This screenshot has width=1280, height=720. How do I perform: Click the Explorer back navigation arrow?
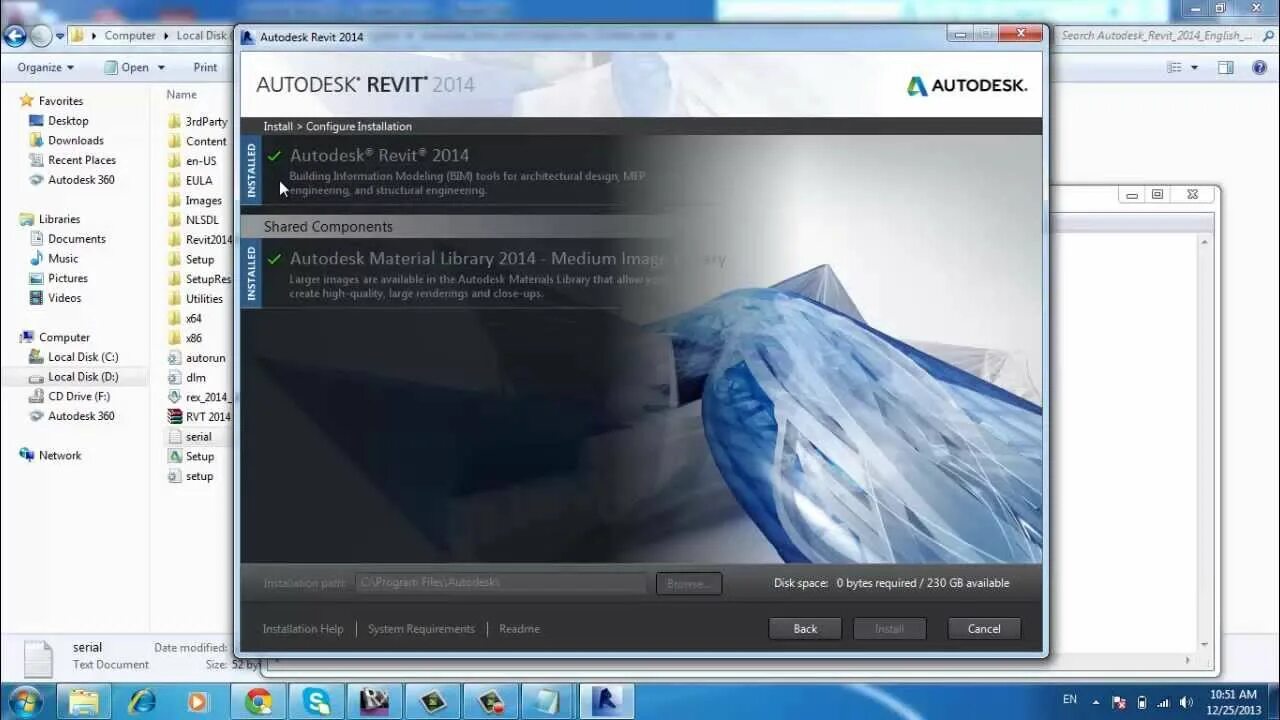[x=14, y=36]
